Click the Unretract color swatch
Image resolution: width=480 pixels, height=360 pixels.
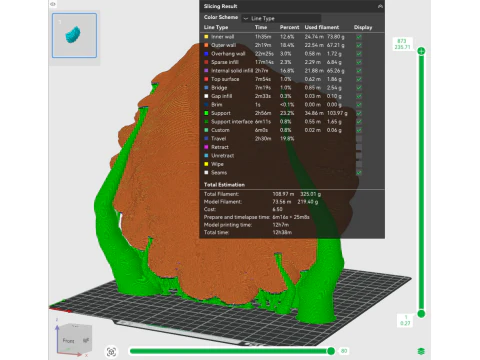(206, 156)
